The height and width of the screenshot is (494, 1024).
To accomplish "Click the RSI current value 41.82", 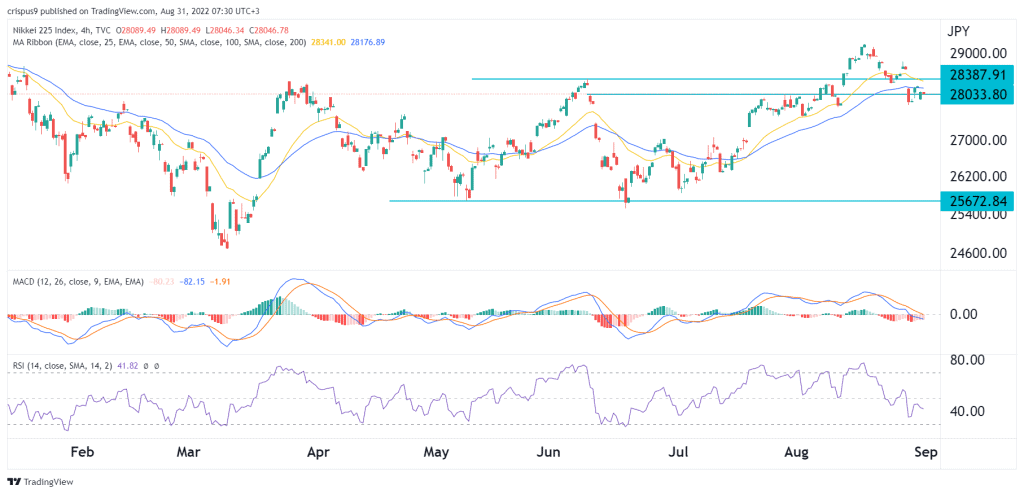I will [127, 367].
